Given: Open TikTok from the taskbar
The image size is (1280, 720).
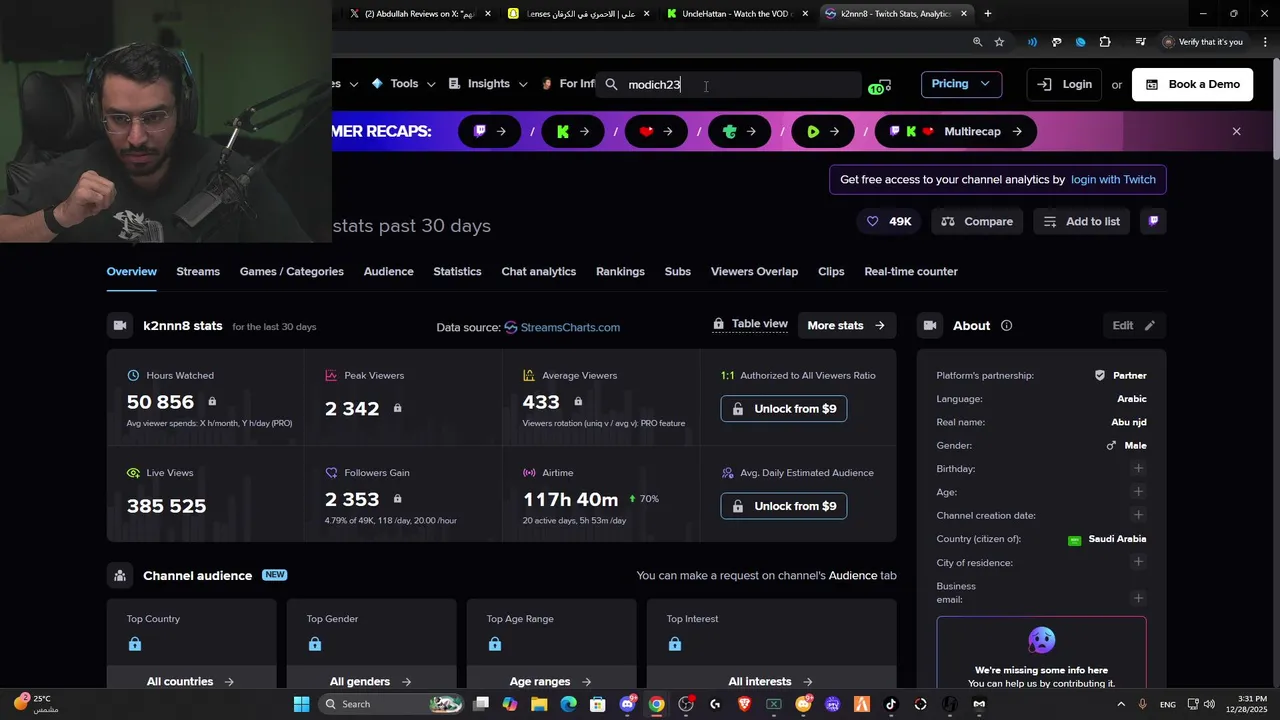Looking at the screenshot, I should [x=891, y=704].
